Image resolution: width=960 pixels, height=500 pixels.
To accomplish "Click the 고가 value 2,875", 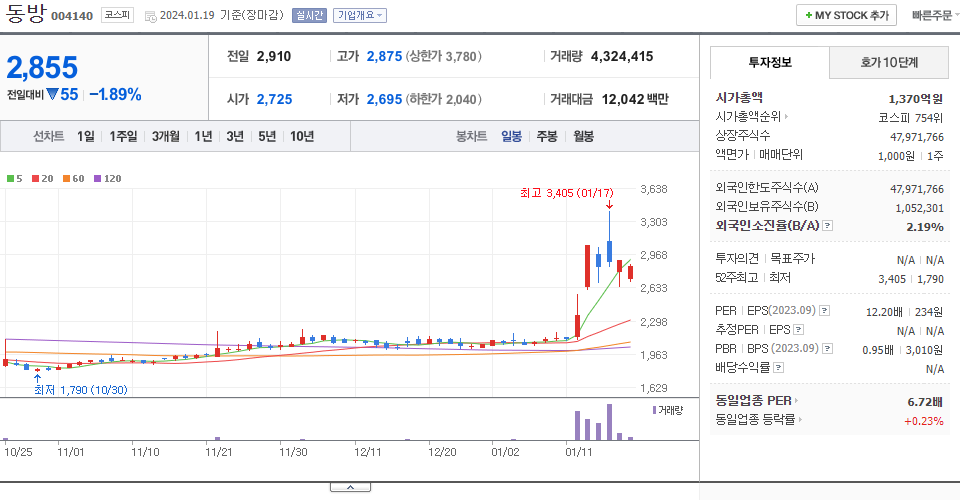I will point(384,56).
